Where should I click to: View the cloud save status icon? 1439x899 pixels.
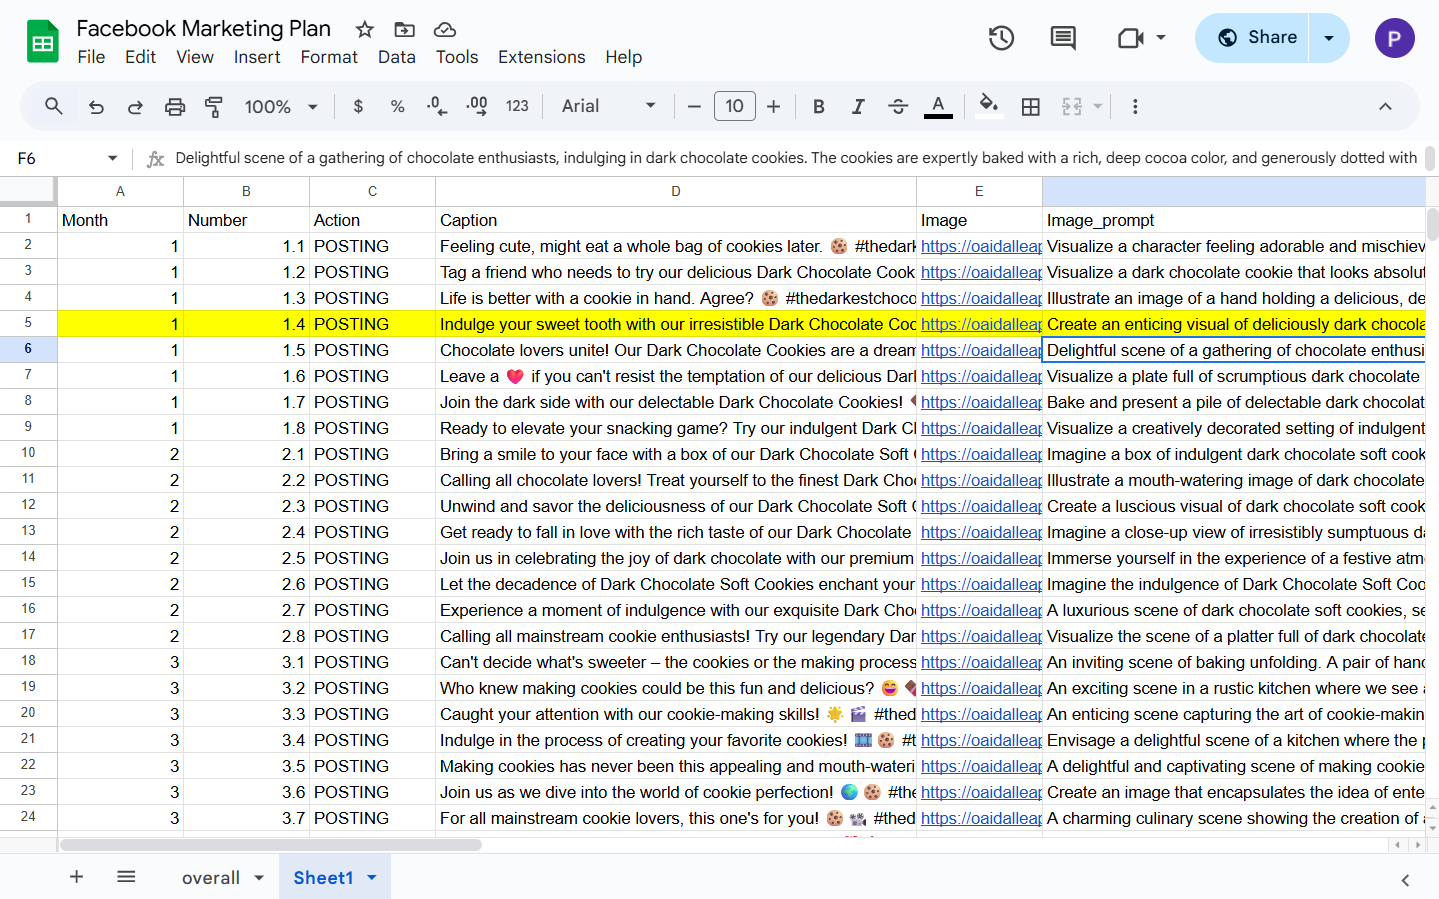pyautogui.click(x=445, y=29)
